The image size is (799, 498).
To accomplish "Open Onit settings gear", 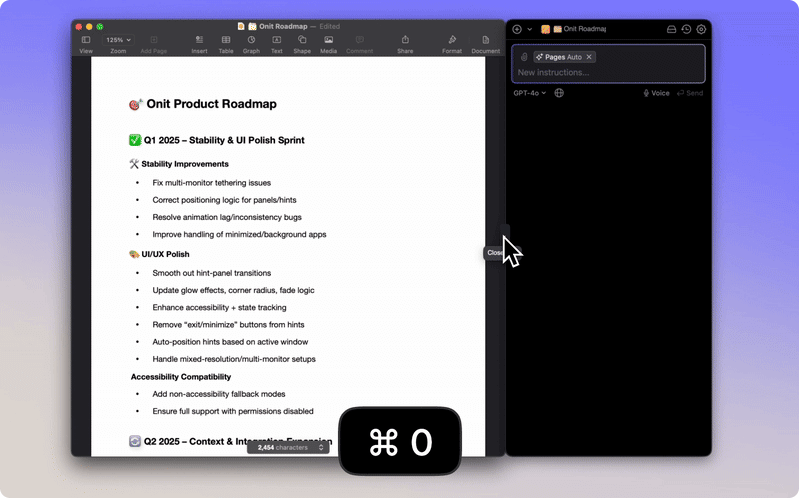I will [701, 29].
